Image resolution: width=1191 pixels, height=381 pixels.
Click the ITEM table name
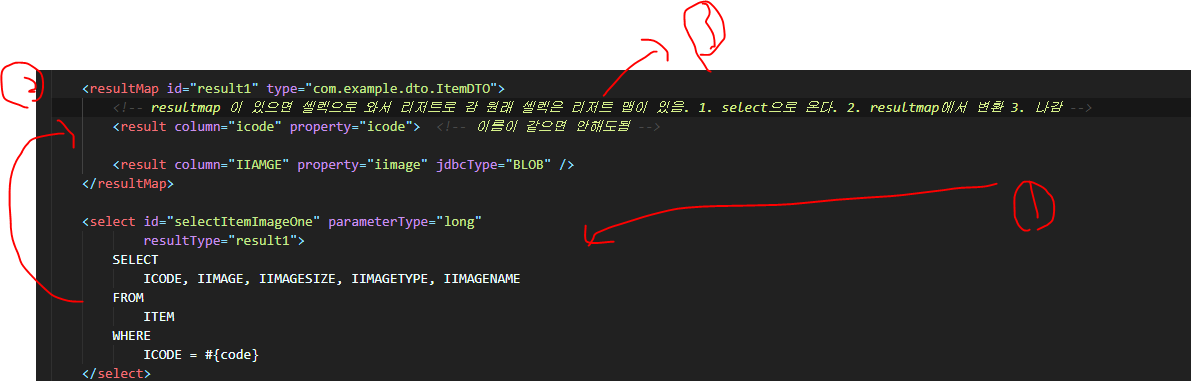[x=159, y=316]
